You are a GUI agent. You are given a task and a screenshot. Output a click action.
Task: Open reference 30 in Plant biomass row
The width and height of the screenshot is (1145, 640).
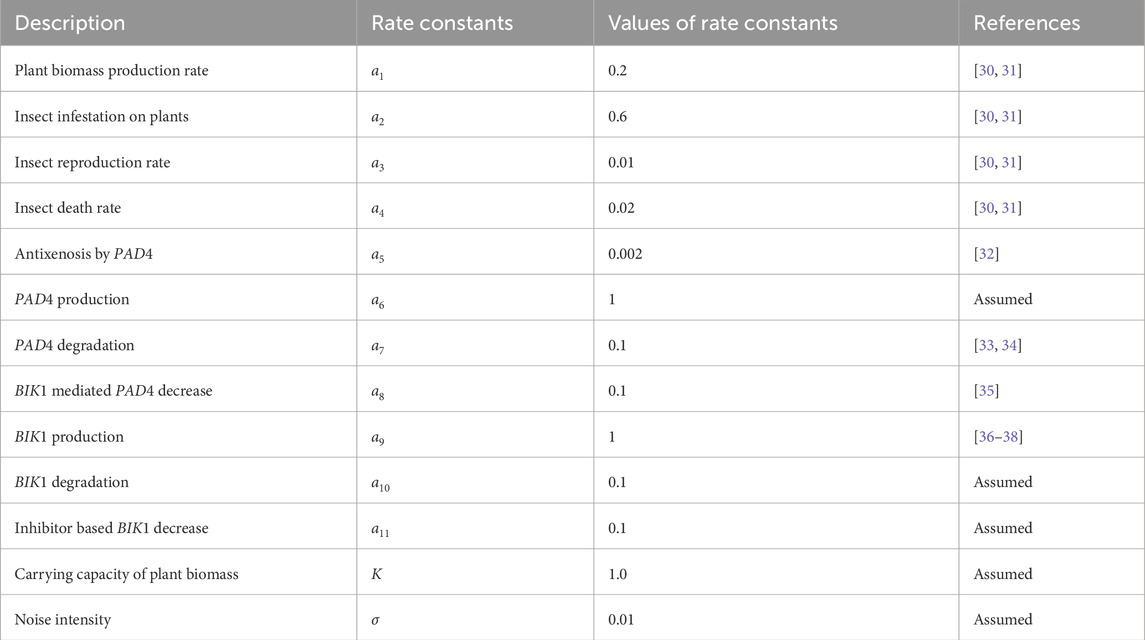point(986,71)
